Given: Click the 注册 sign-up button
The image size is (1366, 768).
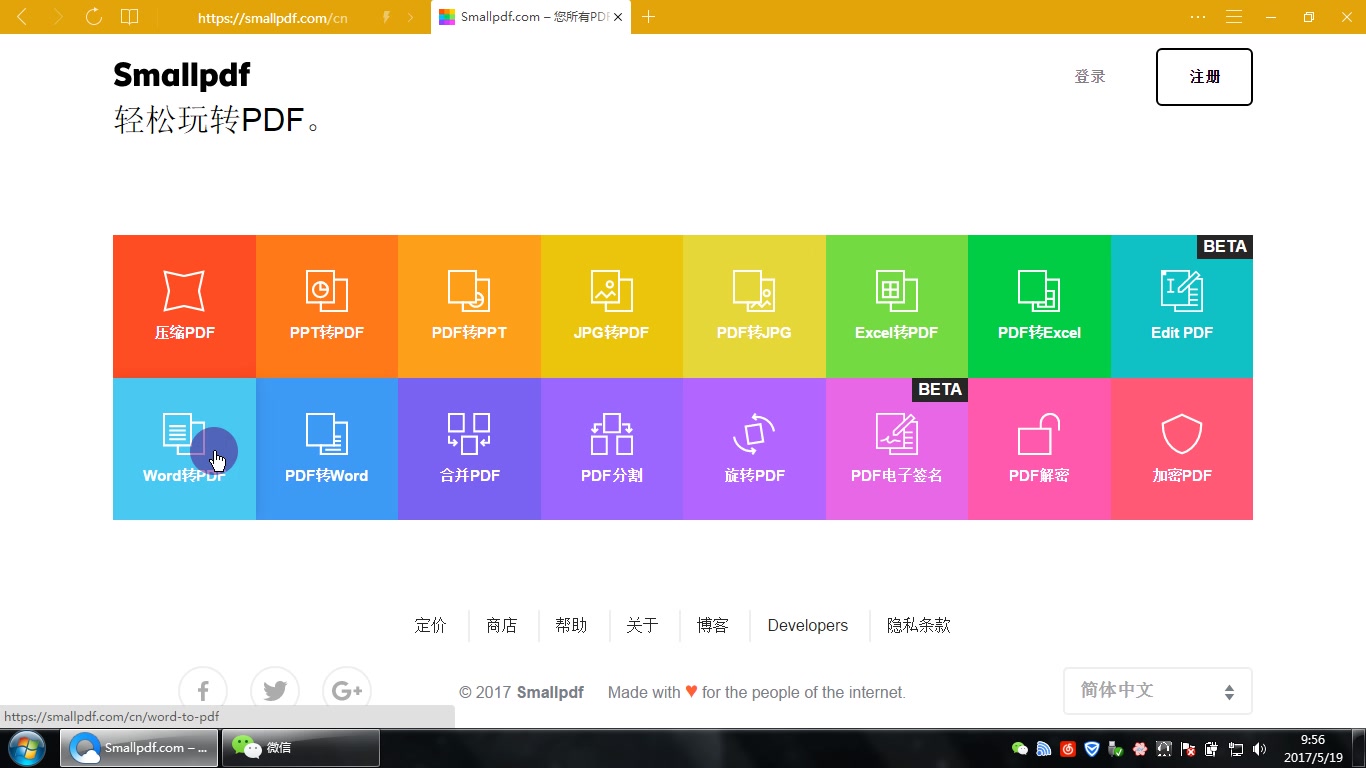Looking at the screenshot, I should (x=1204, y=77).
